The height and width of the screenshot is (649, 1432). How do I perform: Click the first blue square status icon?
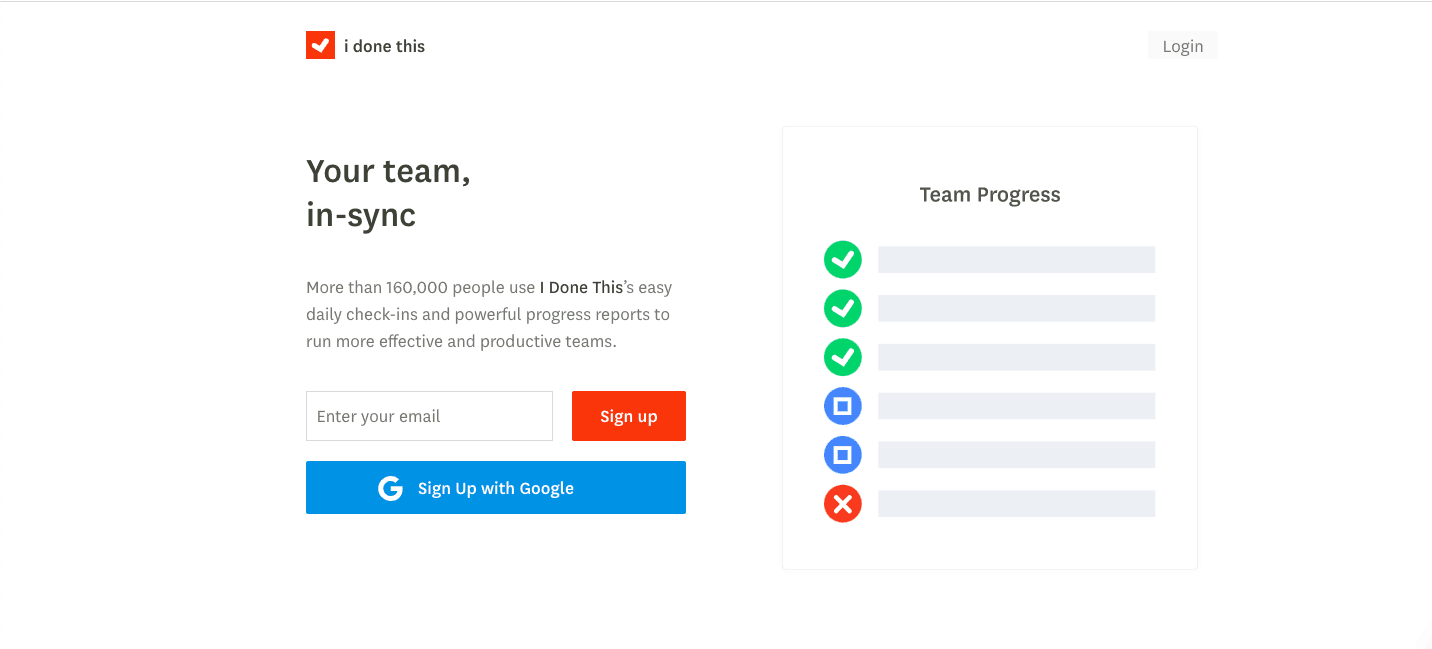(843, 406)
